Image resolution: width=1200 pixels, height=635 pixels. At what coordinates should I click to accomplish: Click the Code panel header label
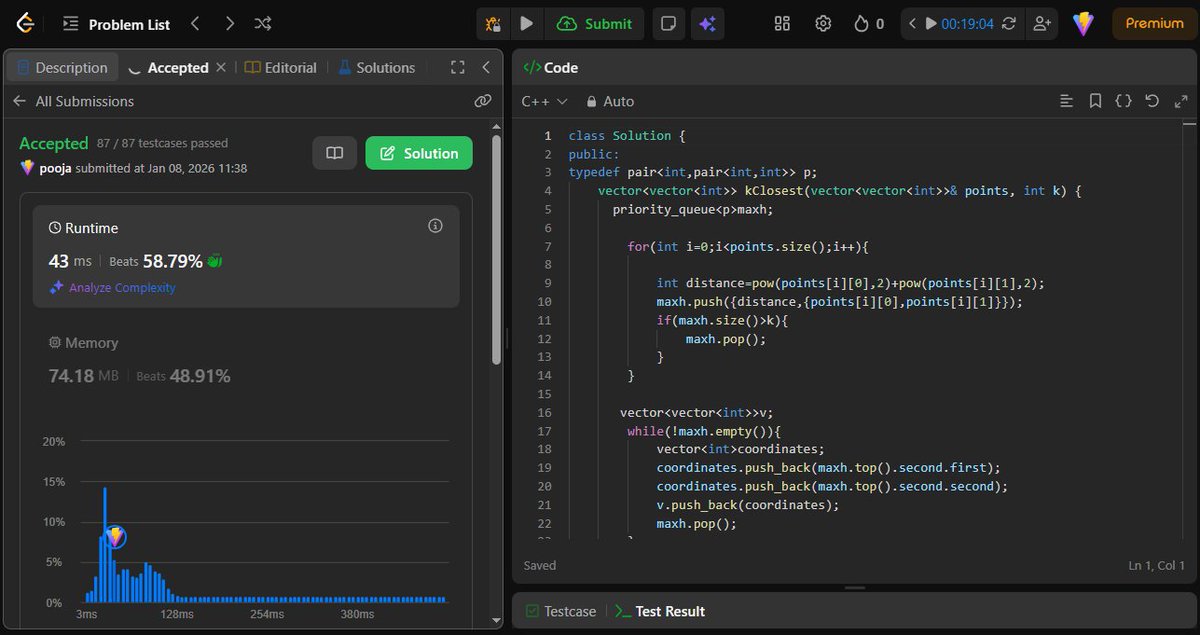tap(551, 67)
